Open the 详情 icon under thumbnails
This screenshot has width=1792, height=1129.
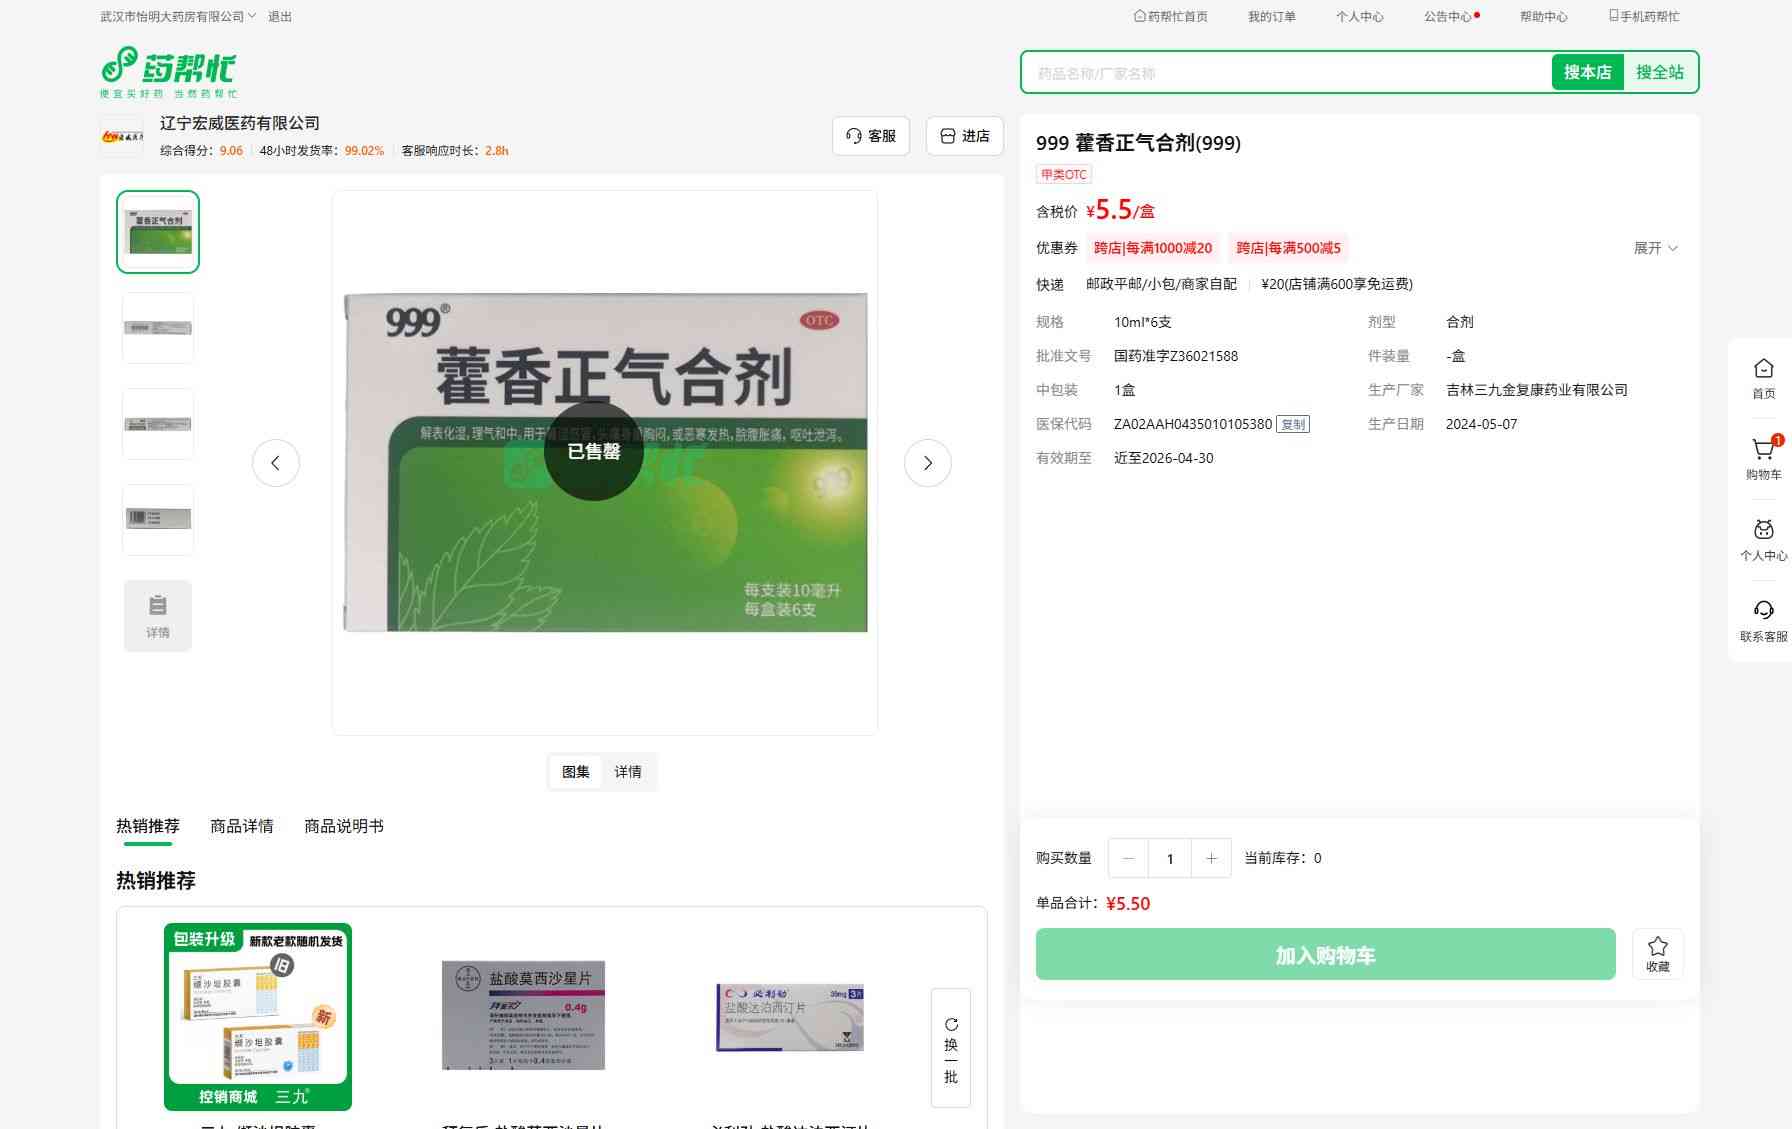158,616
